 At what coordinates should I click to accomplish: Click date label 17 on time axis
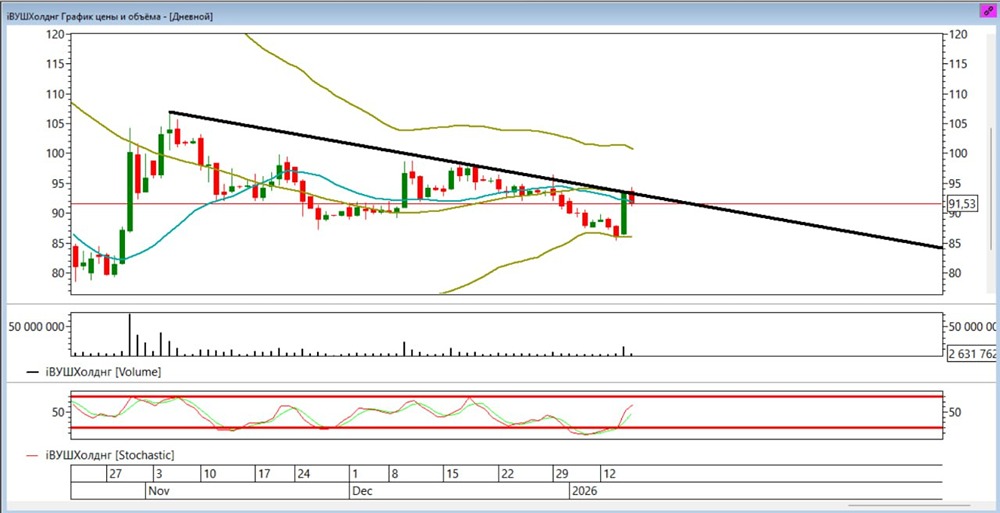263,474
